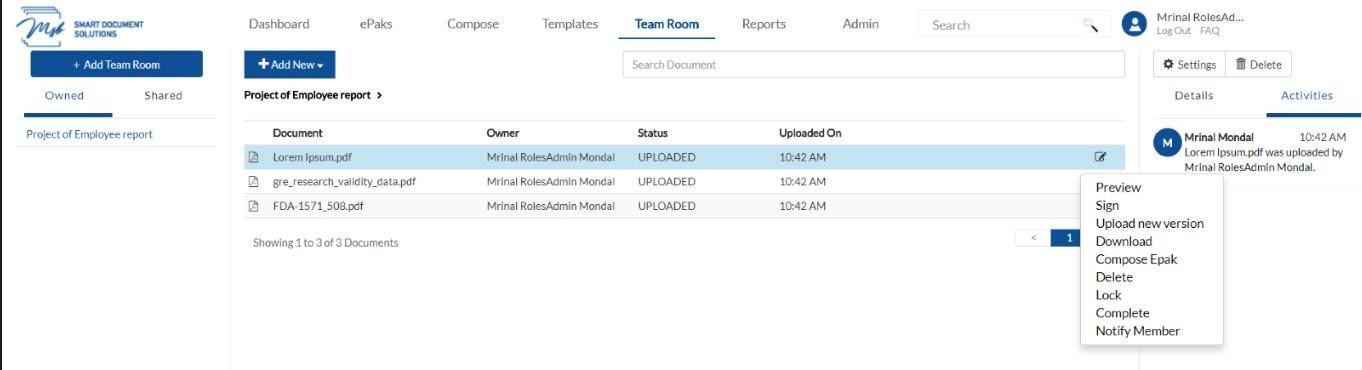The width and height of the screenshot is (1362, 370).
Task: Open the FAQ link
Action: (1210, 31)
